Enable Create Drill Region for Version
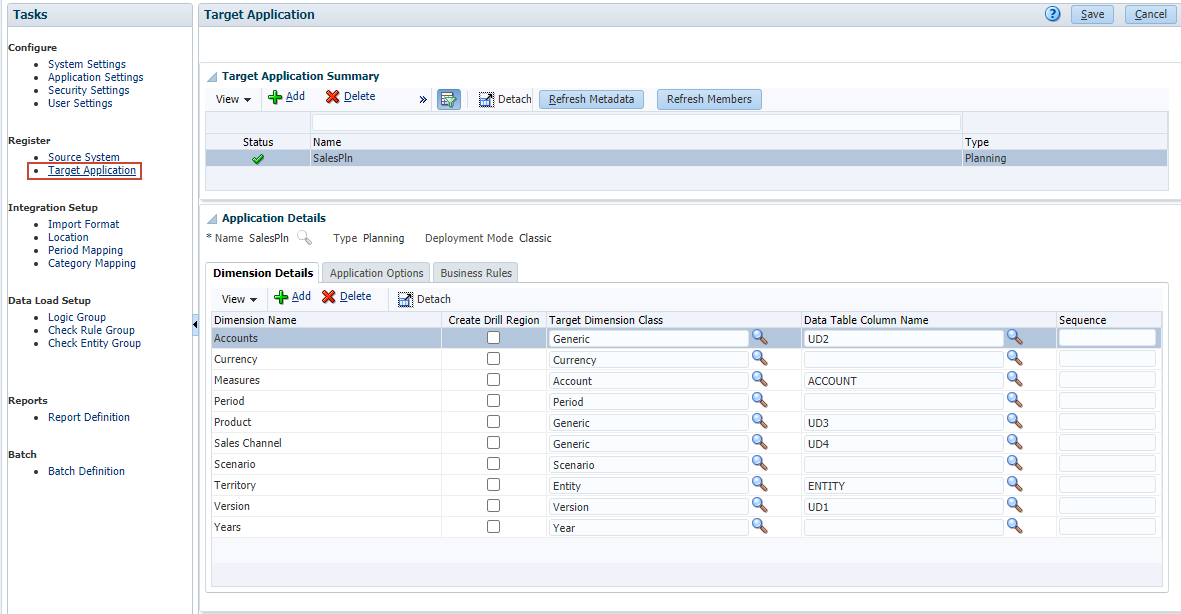Viewport: 1181px width, 614px height. click(493, 506)
